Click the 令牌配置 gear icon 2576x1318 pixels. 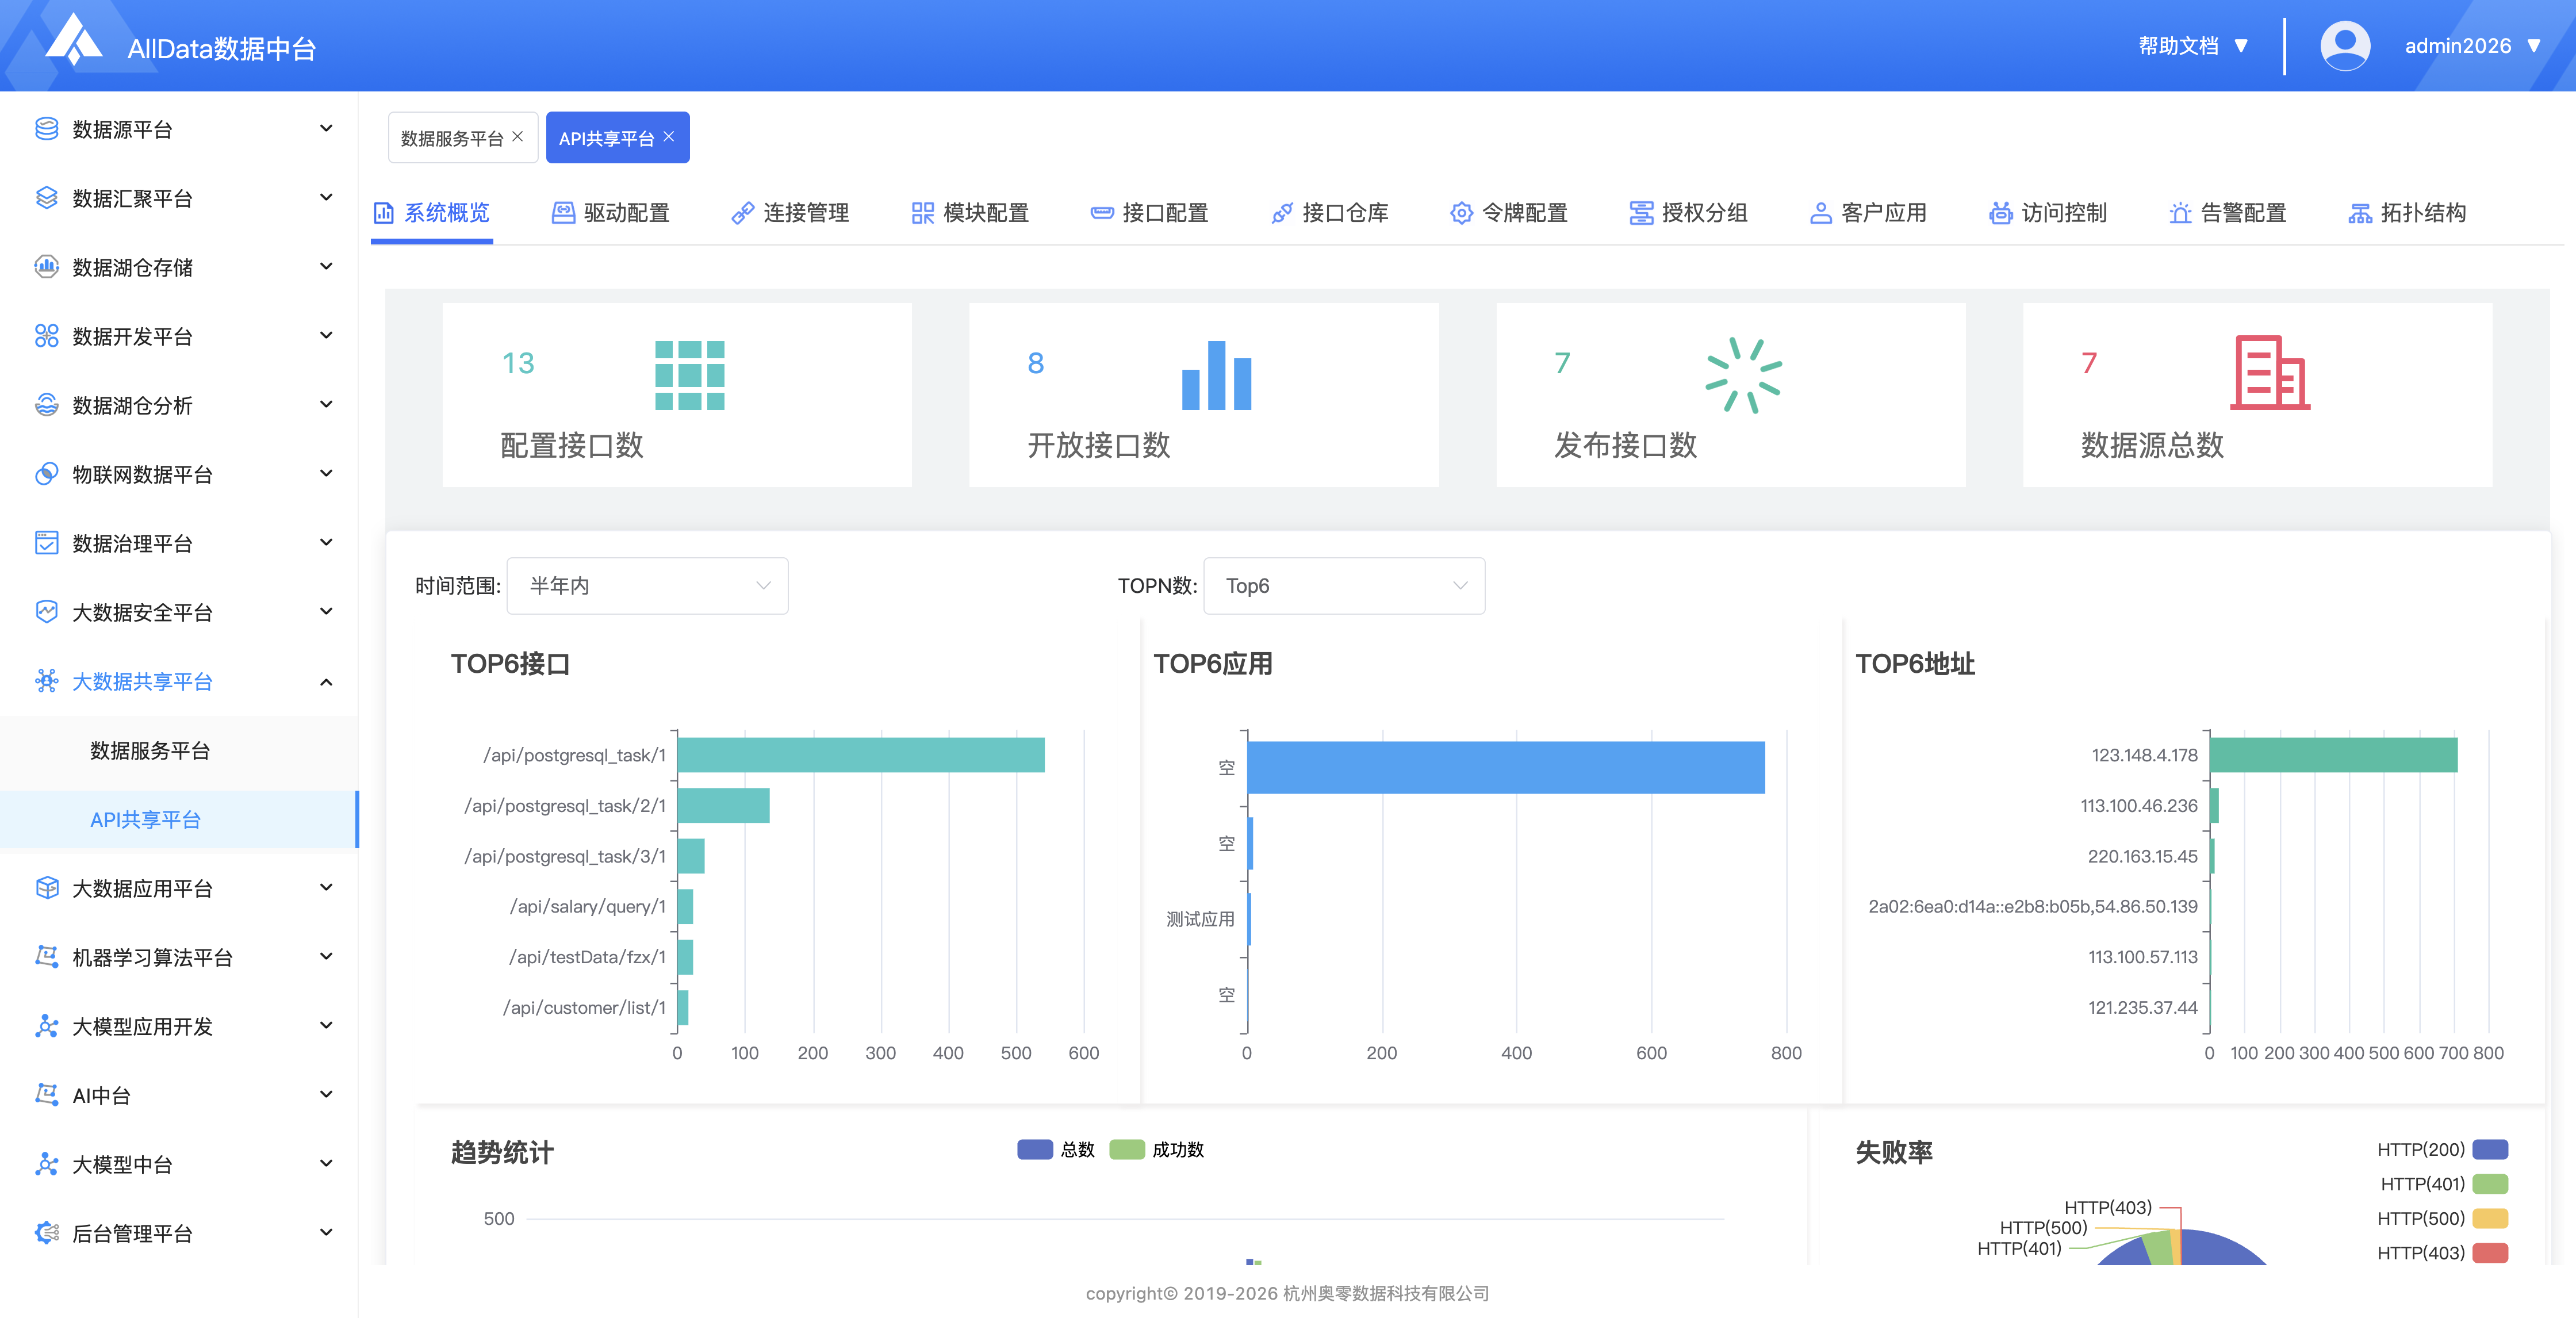point(1461,213)
